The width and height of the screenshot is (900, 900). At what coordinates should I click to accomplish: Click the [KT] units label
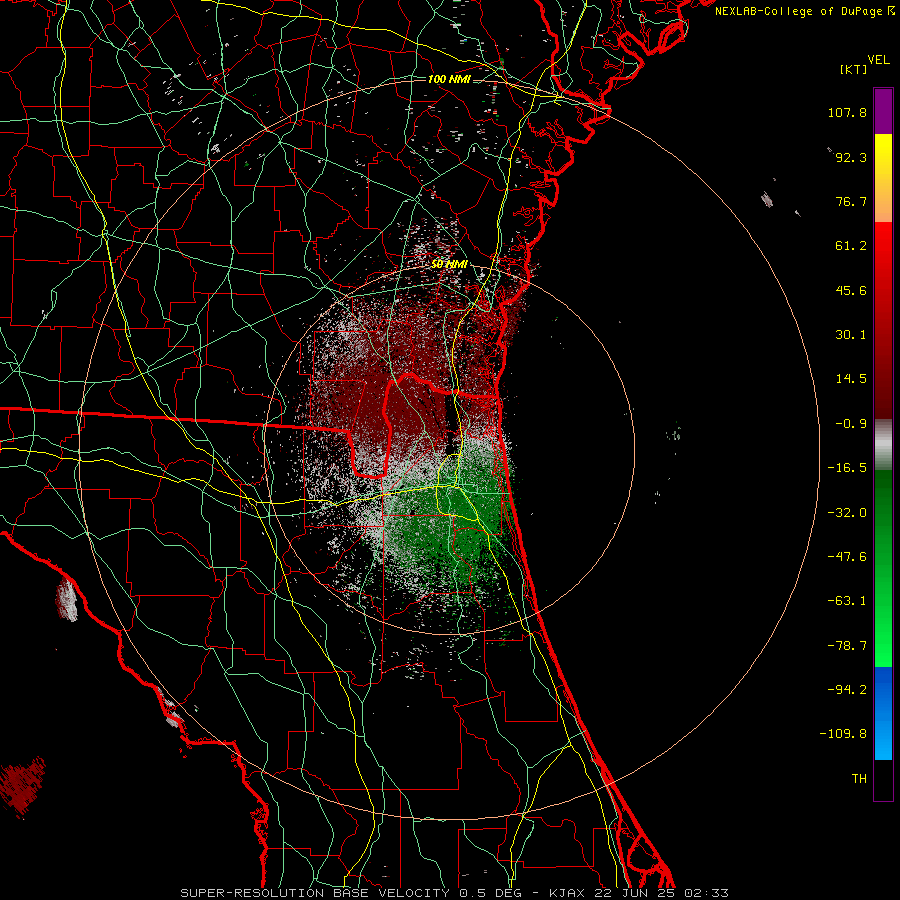click(x=854, y=69)
